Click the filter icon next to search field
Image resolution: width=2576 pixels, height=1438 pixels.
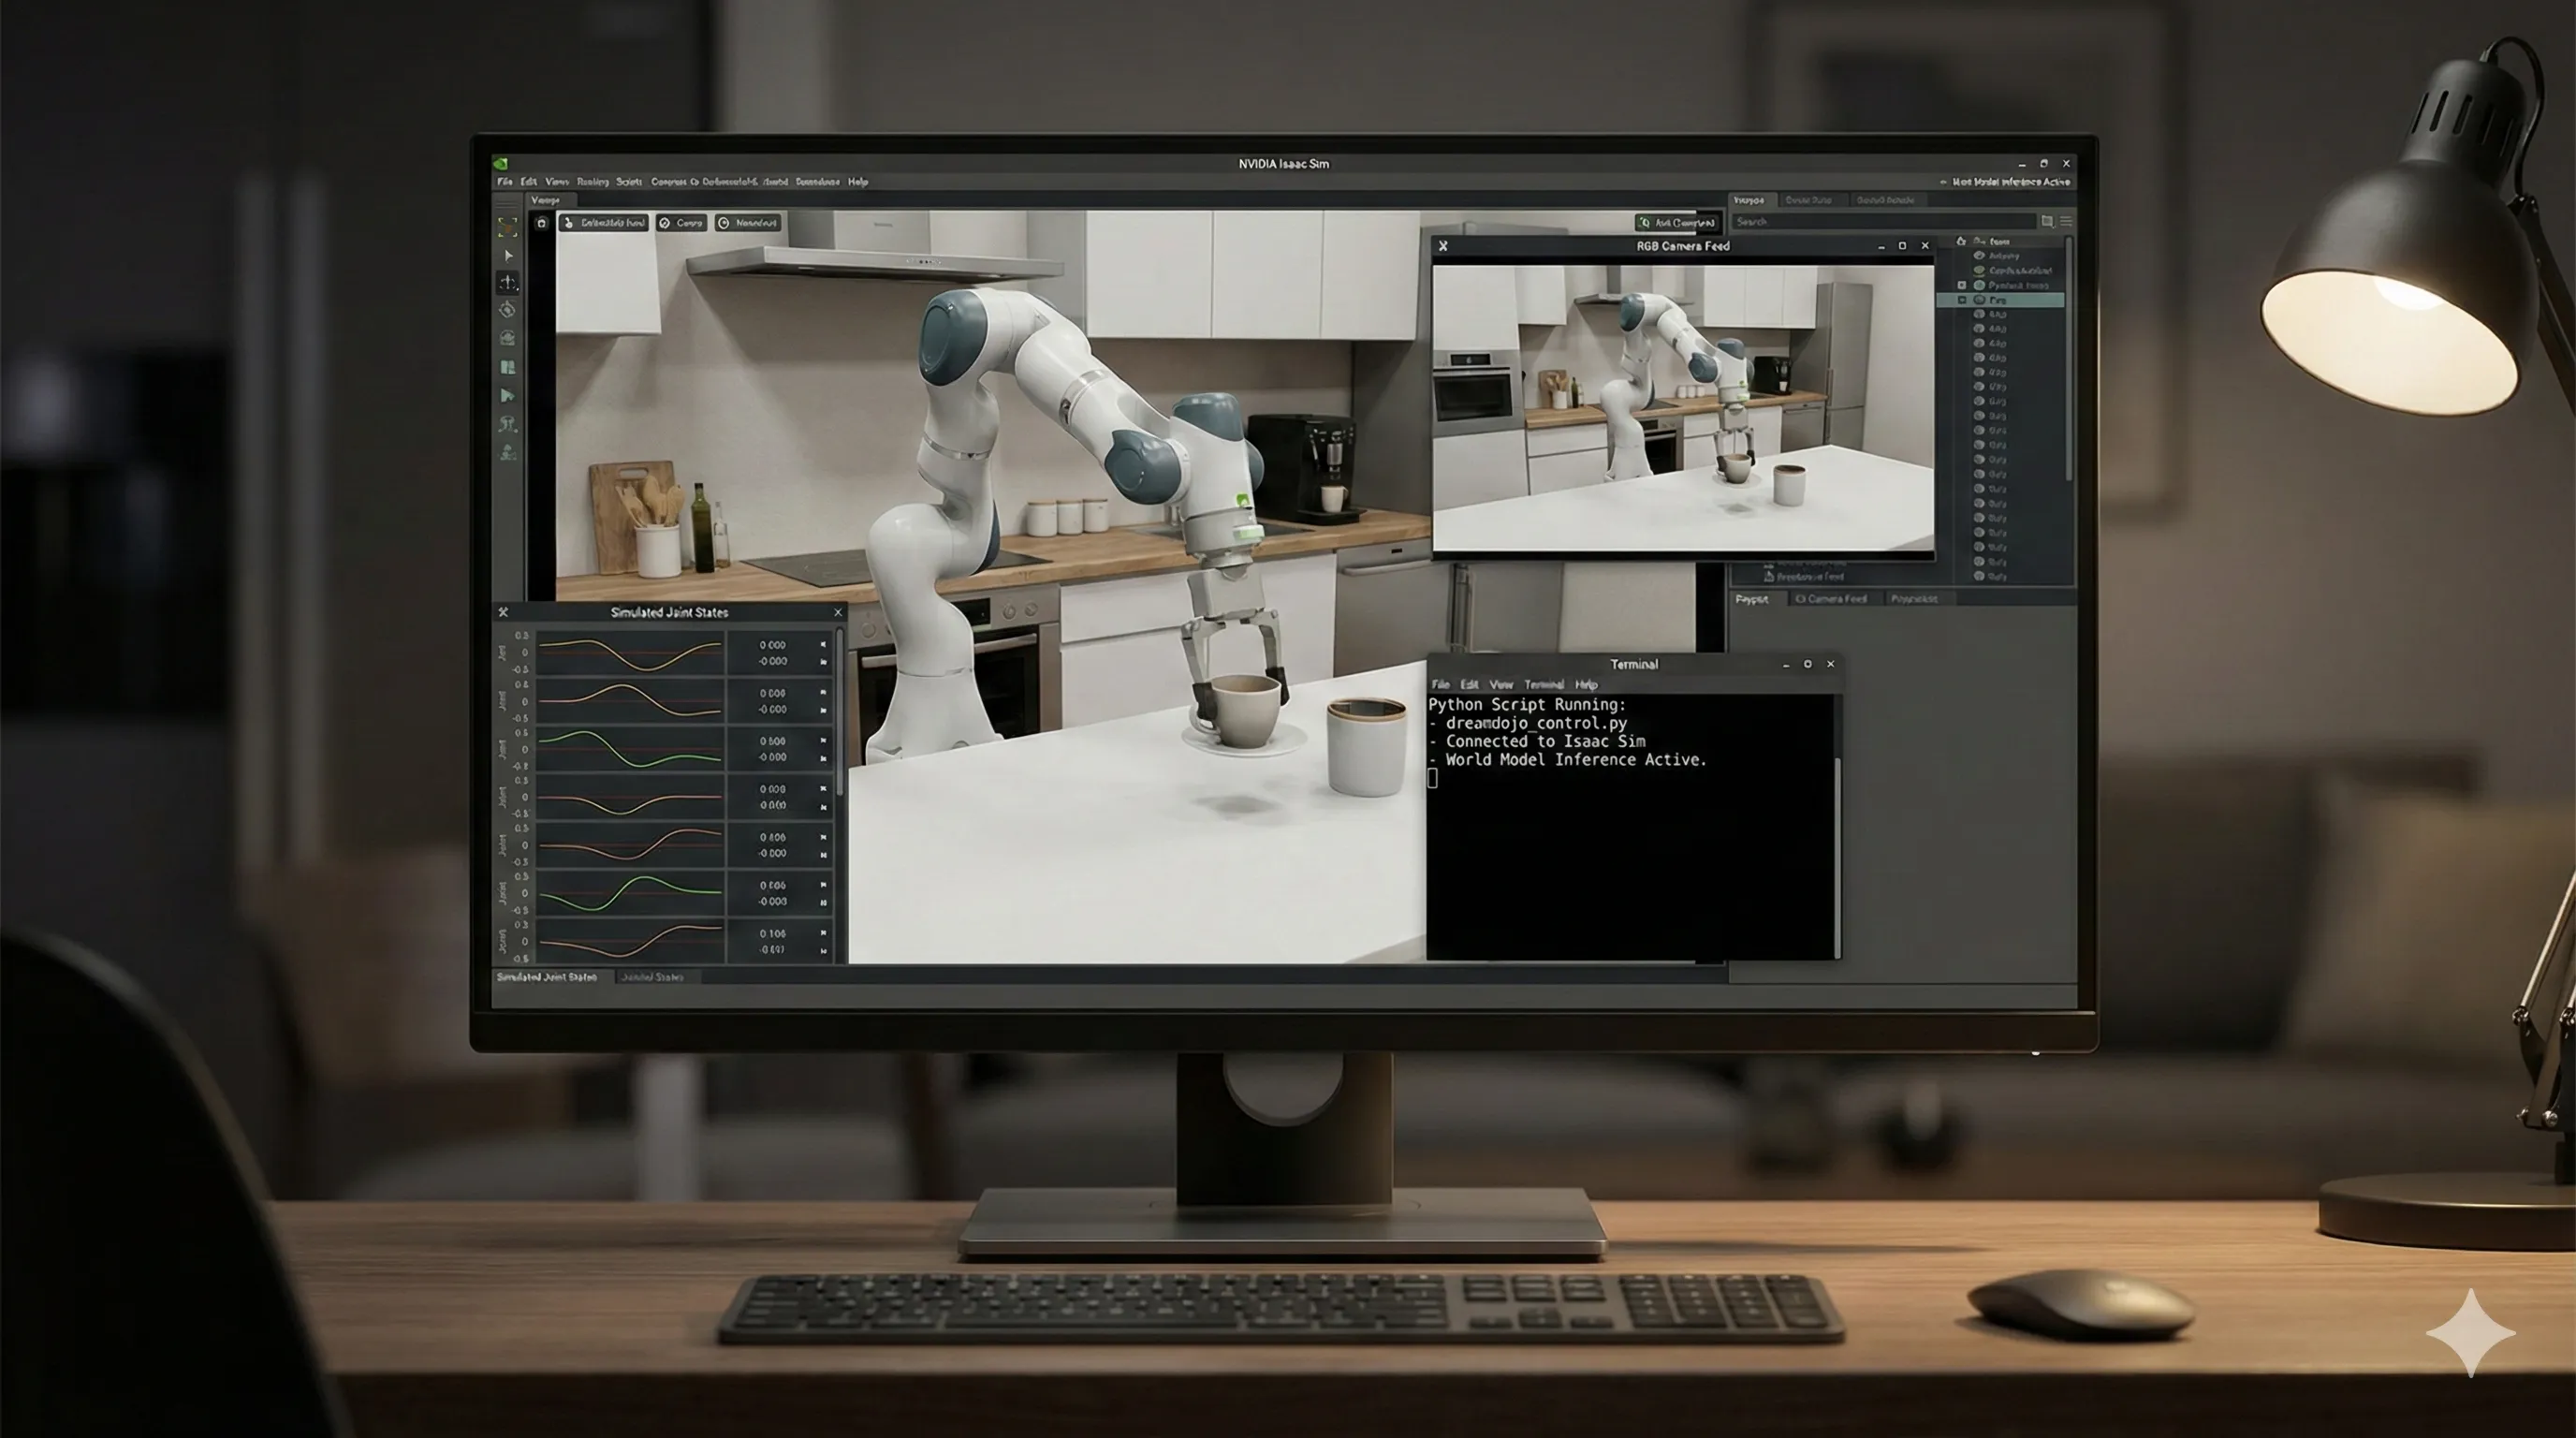tap(2047, 221)
